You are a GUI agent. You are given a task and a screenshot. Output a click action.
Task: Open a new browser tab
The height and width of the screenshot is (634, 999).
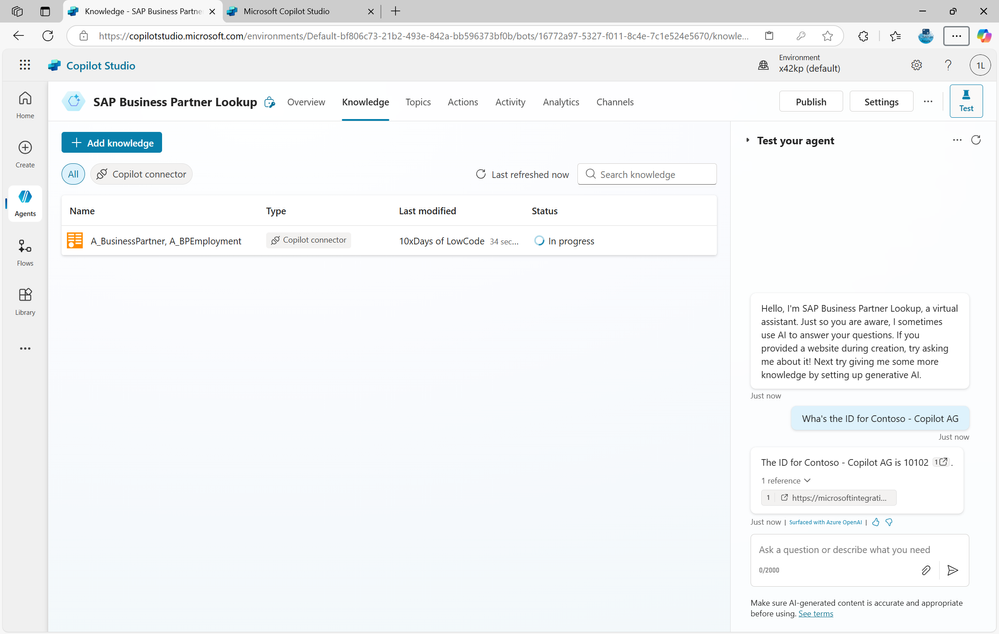(396, 11)
